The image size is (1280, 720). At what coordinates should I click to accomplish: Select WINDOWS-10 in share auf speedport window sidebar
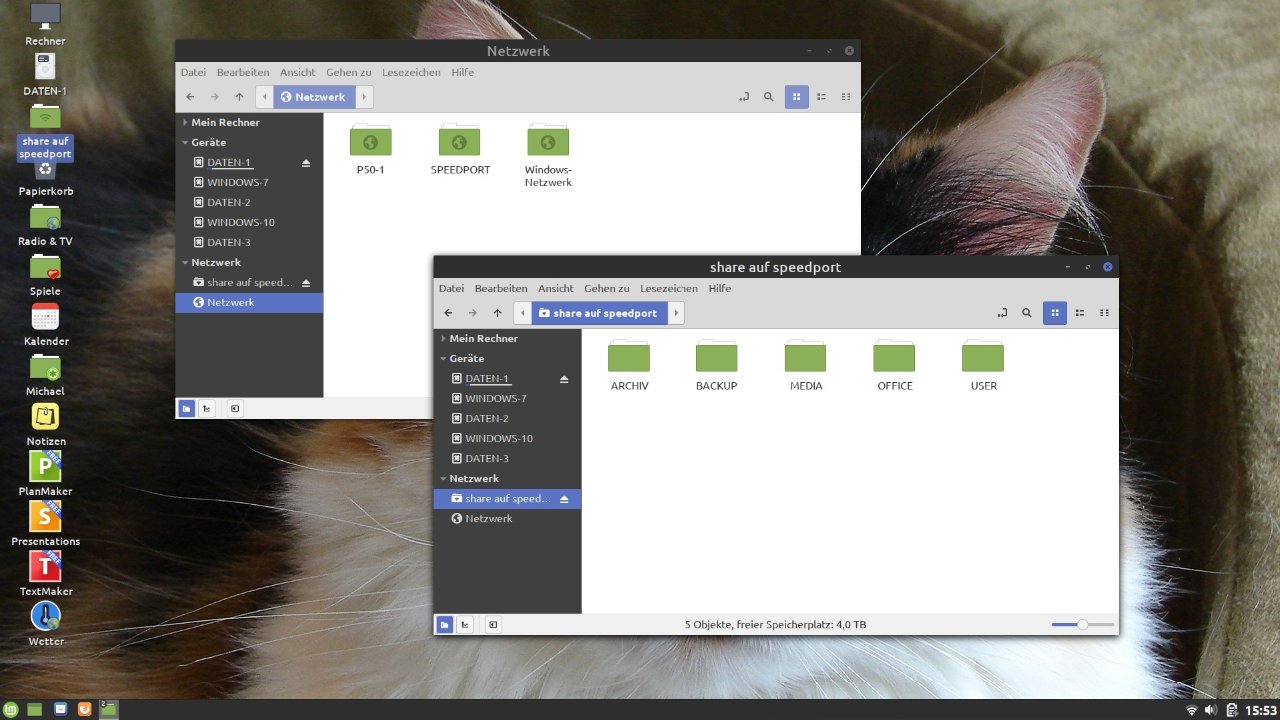tap(507, 438)
